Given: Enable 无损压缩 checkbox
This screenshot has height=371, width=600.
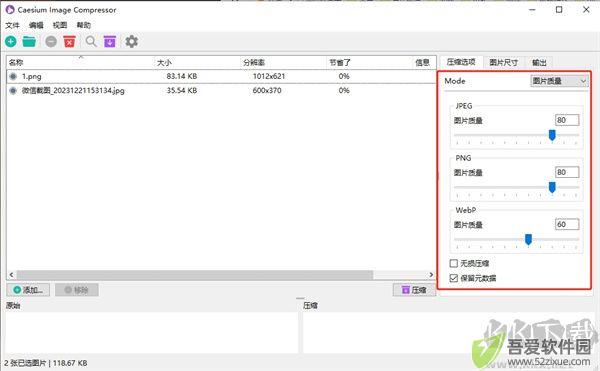Looking at the screenshot, I should tap(453, 263).
